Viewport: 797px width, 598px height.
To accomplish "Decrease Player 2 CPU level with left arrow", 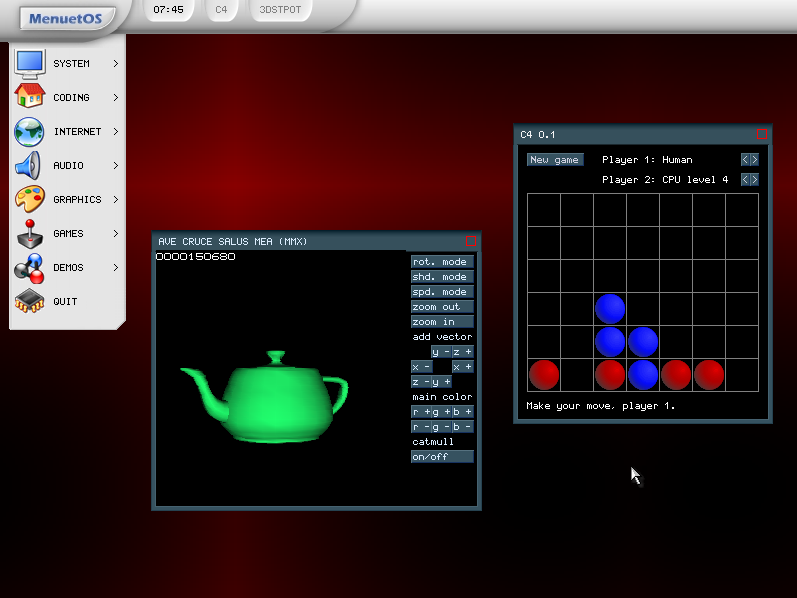I will pos(745,180).
